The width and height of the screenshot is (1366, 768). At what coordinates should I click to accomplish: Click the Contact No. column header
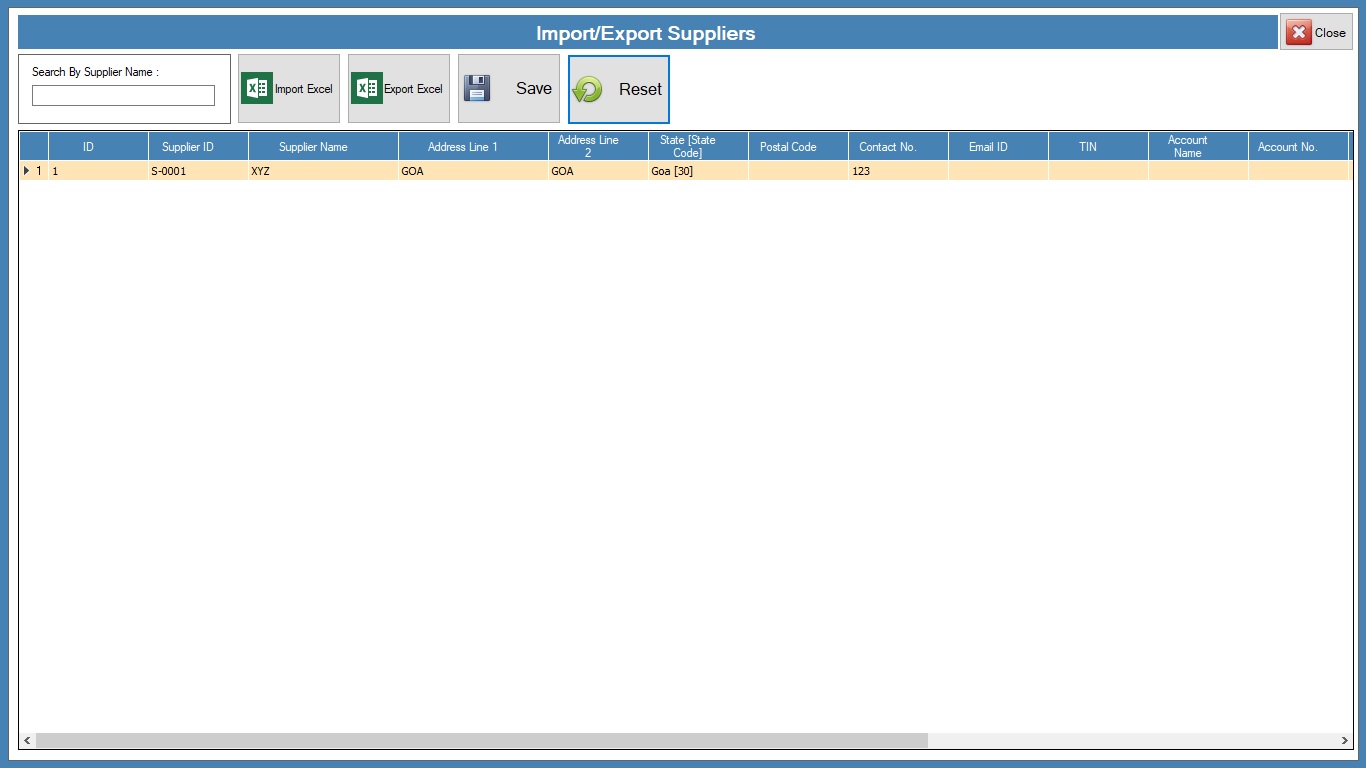click(x=887, y=147)
